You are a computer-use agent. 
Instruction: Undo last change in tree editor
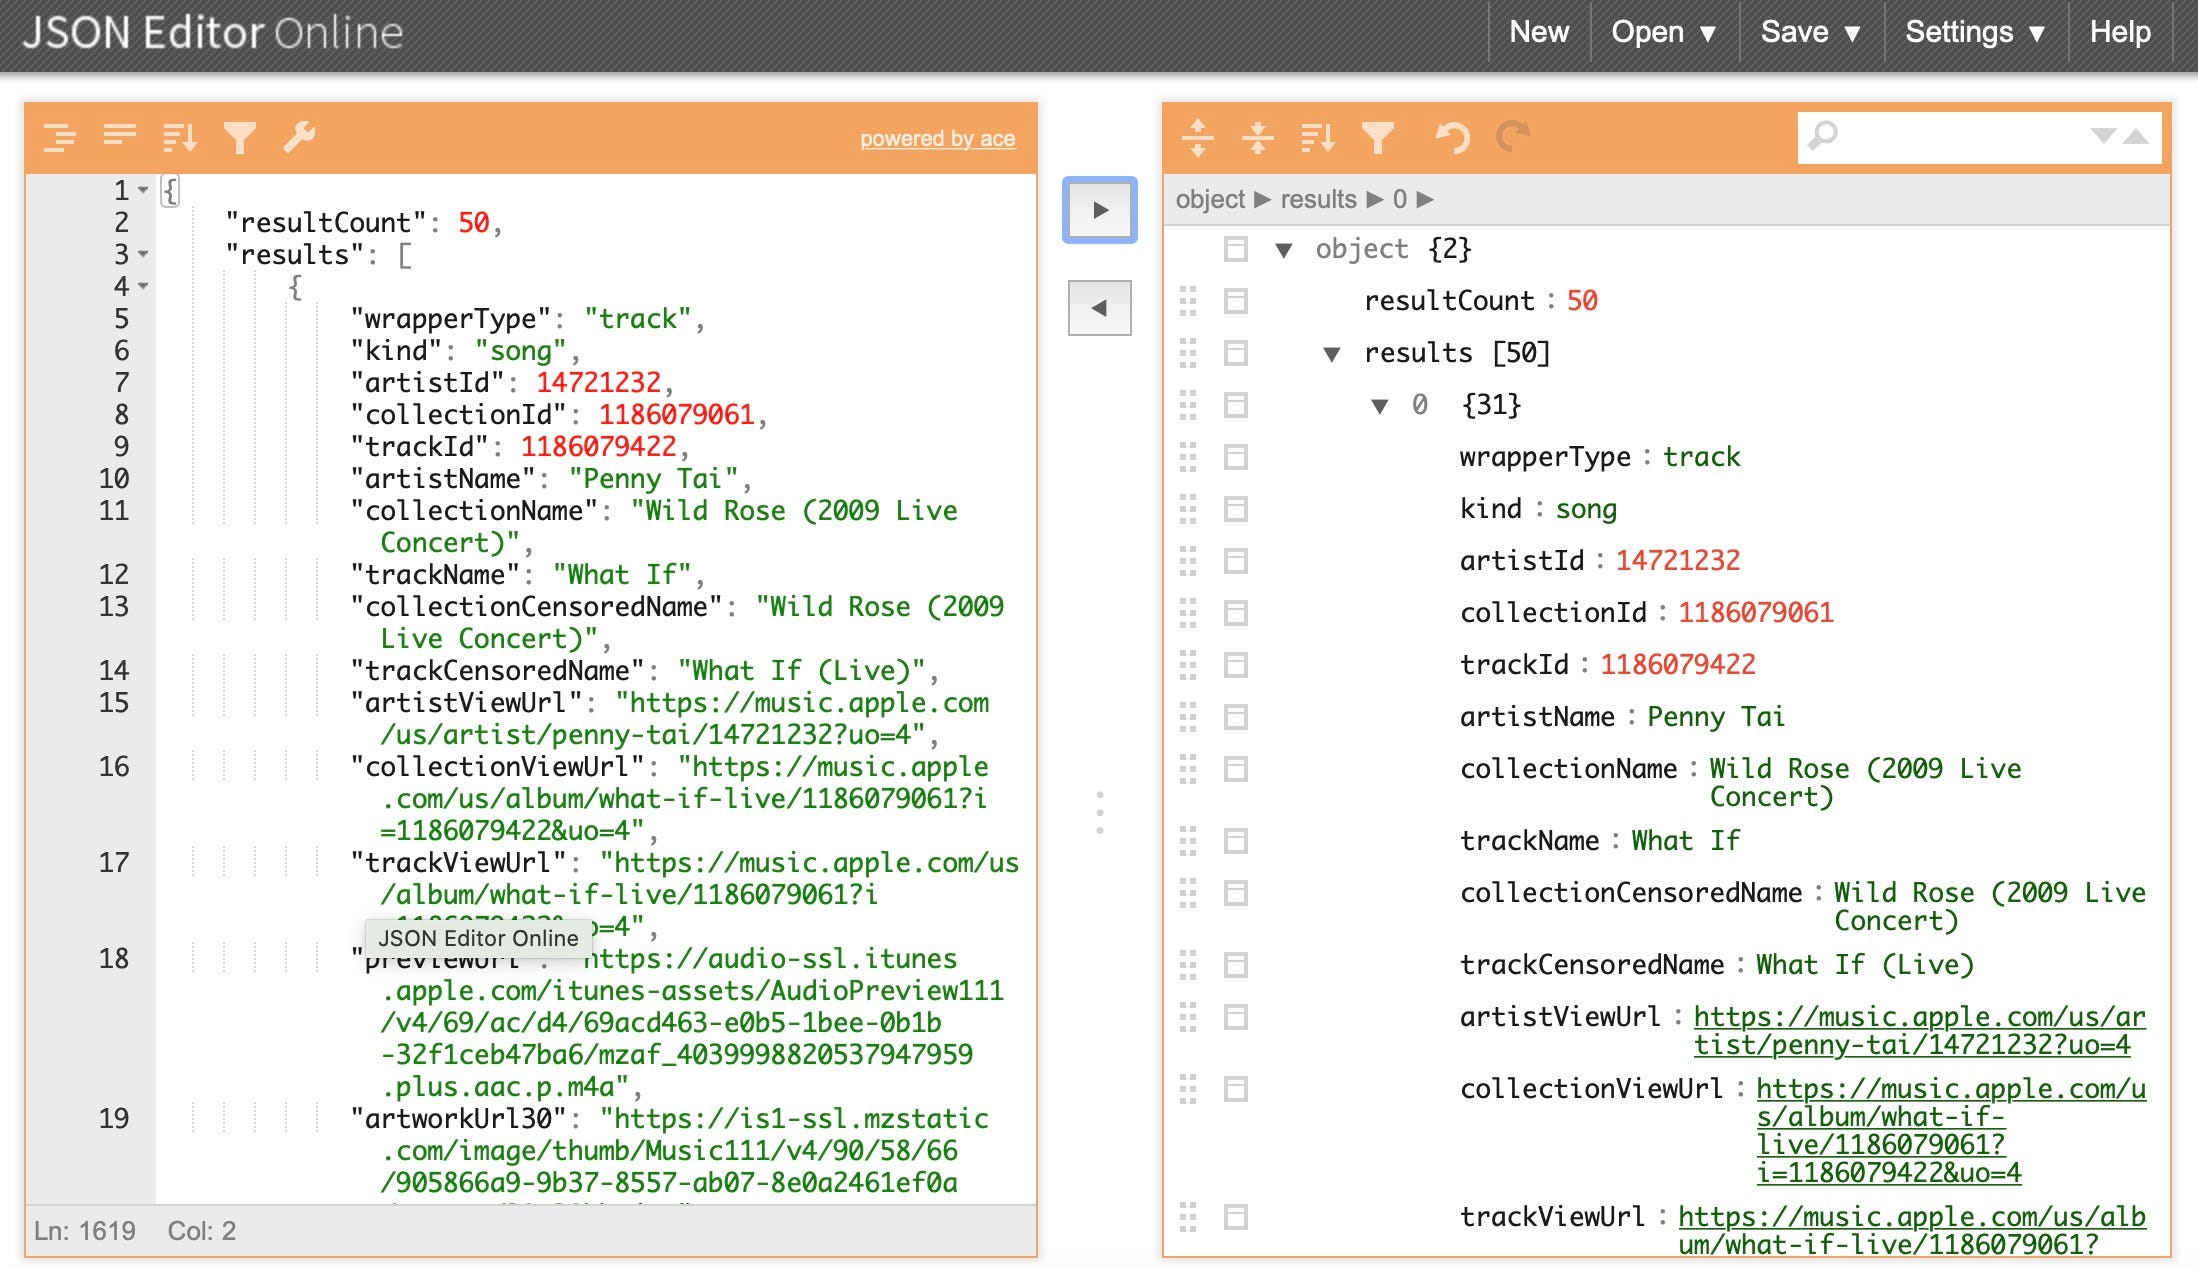click(x=1453, y=137)
